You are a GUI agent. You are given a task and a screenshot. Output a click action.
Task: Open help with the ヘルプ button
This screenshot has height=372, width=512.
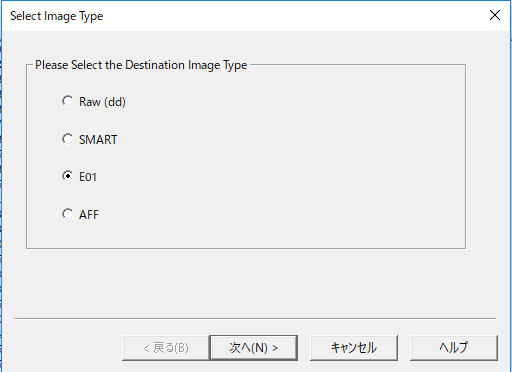[454, 348]
